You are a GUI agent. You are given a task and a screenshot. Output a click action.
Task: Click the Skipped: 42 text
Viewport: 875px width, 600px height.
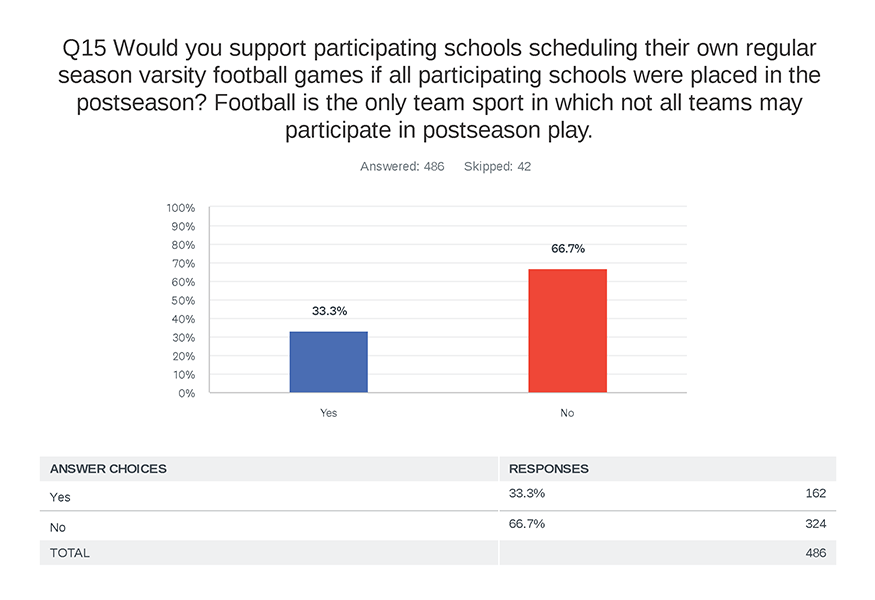[x=497, y=166]
